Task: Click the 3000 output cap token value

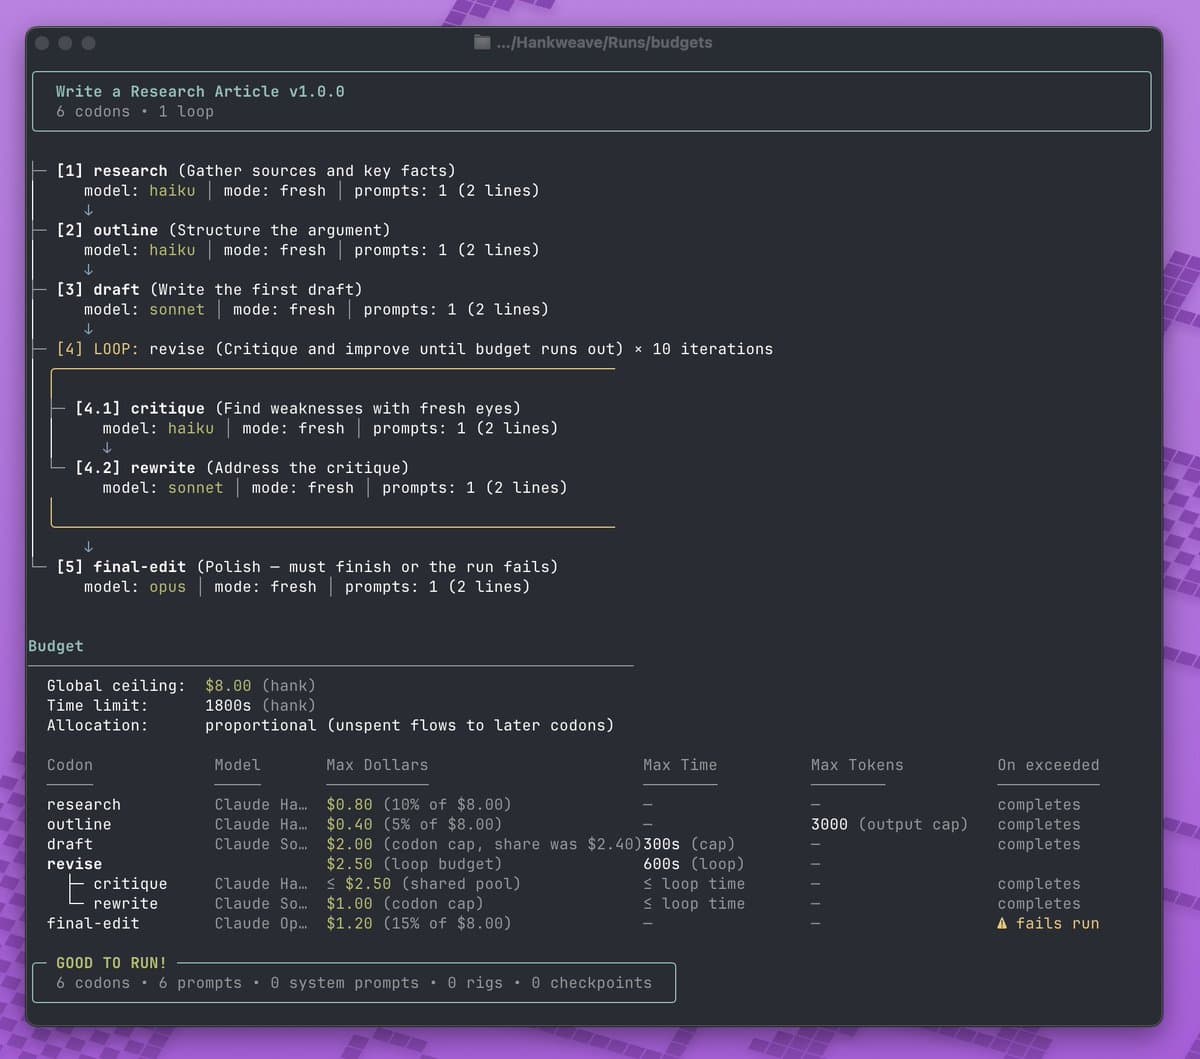Action: tap(828, 824)
